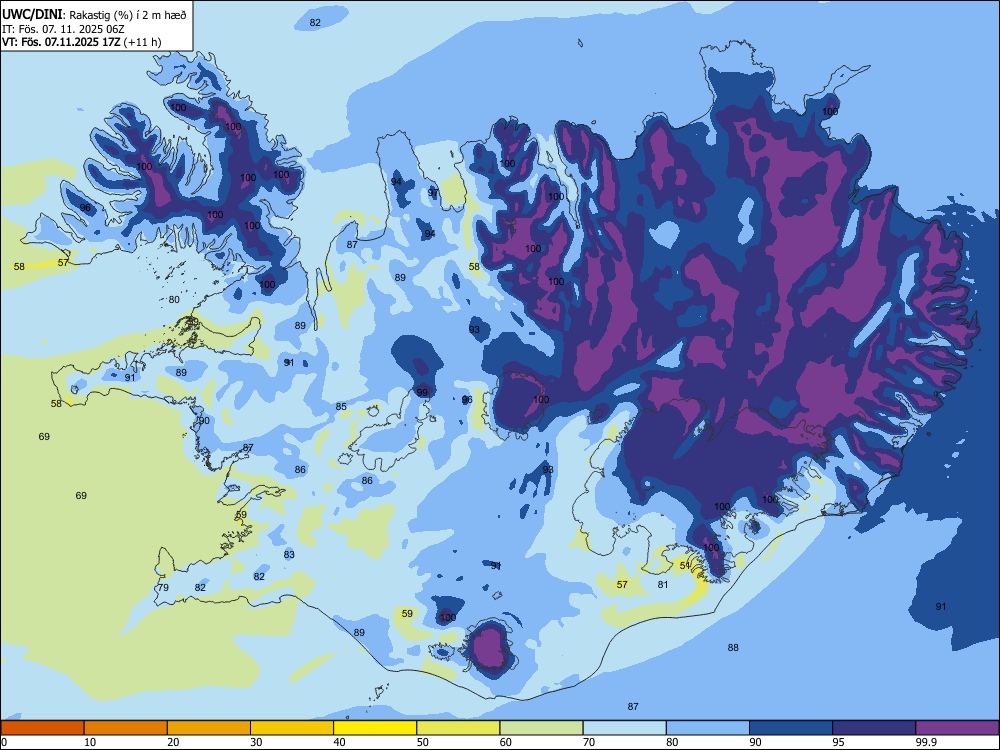Click the '50' legend scale label
Viewport: 1000px width, 750px height.
422,742
